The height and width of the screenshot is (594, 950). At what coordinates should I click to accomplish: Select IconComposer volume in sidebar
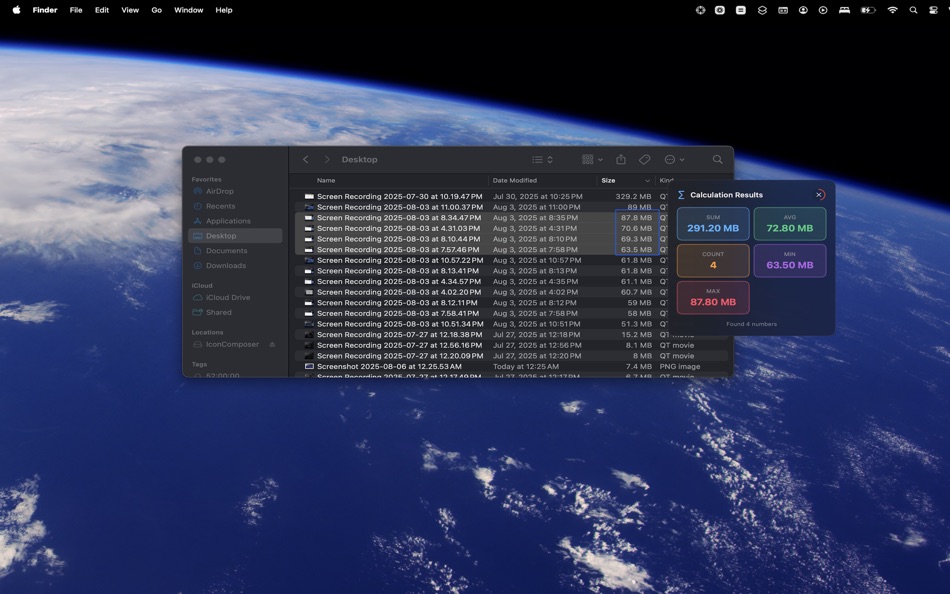[x=232, y=344]
